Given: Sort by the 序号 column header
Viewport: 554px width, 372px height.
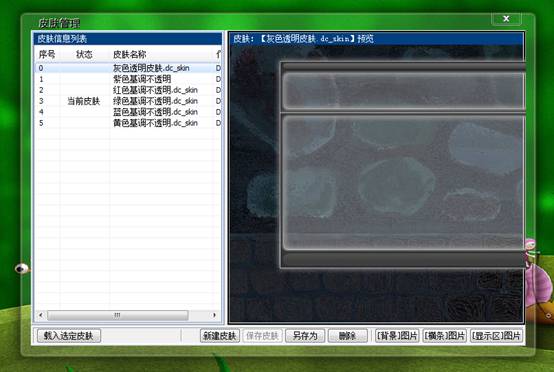Looking at the screenshot, I should click(x=47, y=54).
